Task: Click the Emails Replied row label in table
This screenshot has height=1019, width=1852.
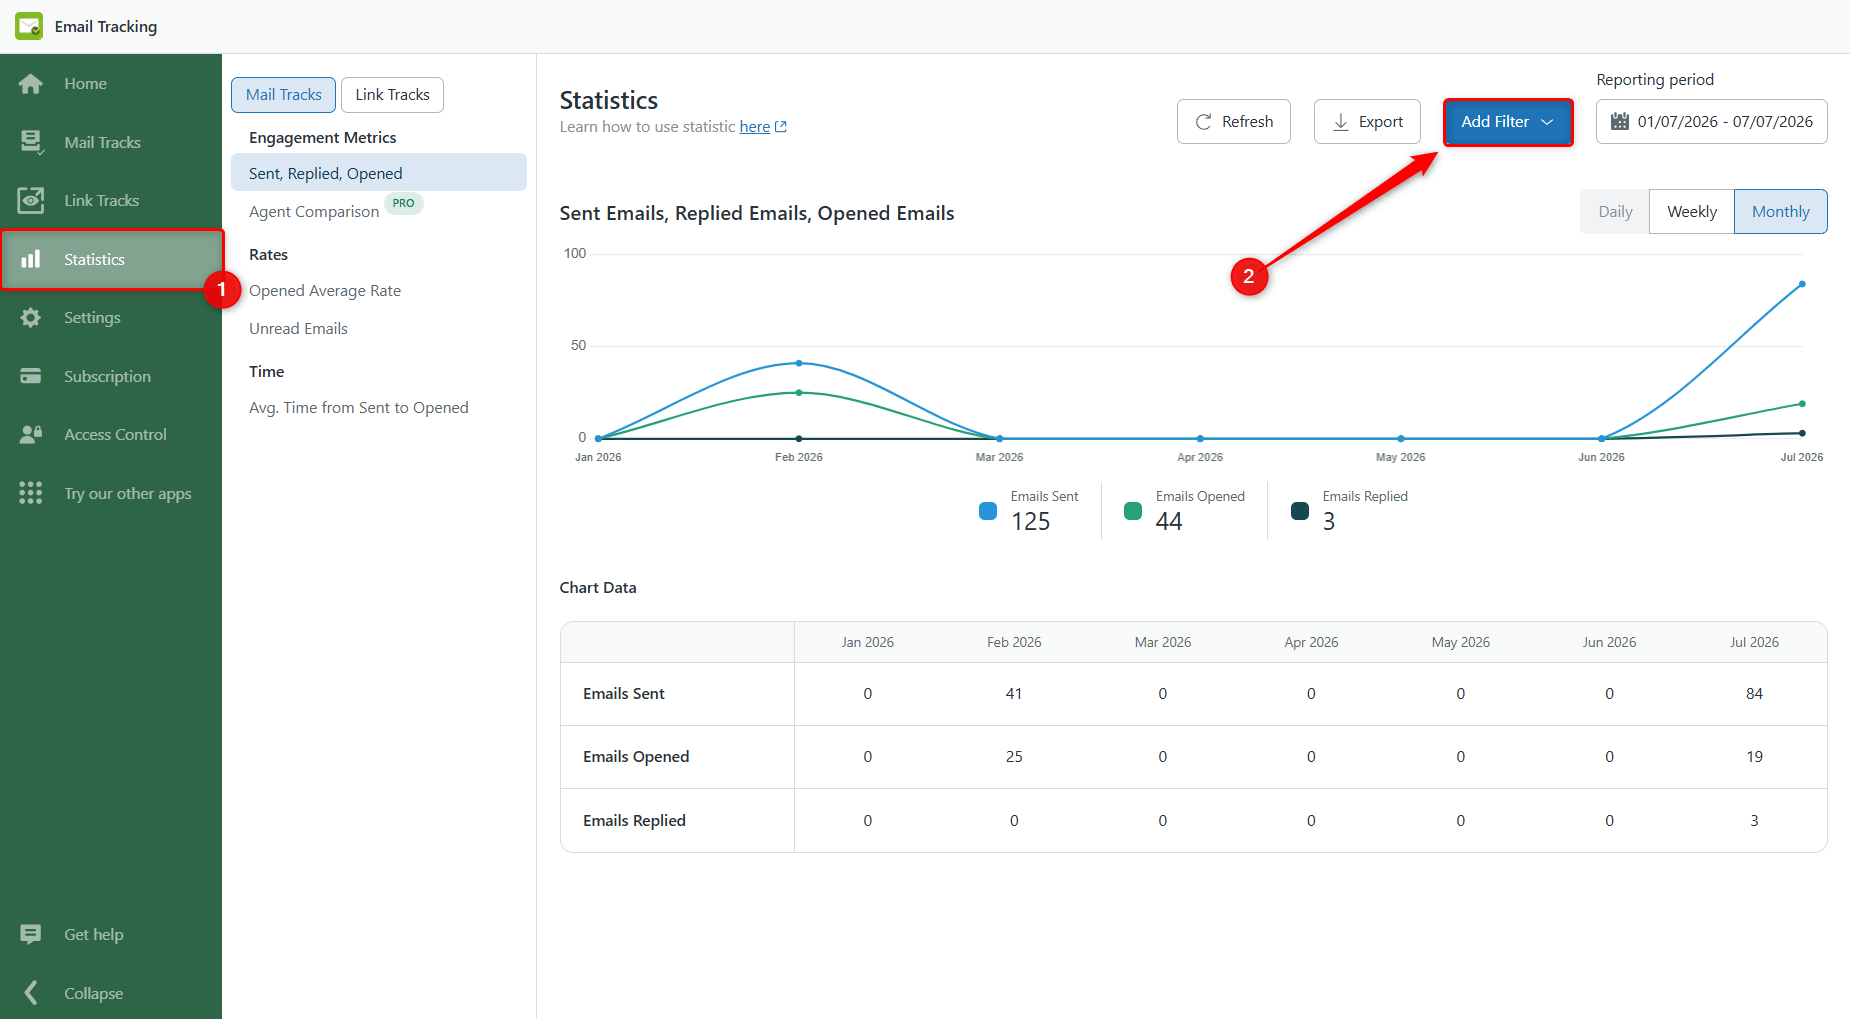Action: coord(634,821)
